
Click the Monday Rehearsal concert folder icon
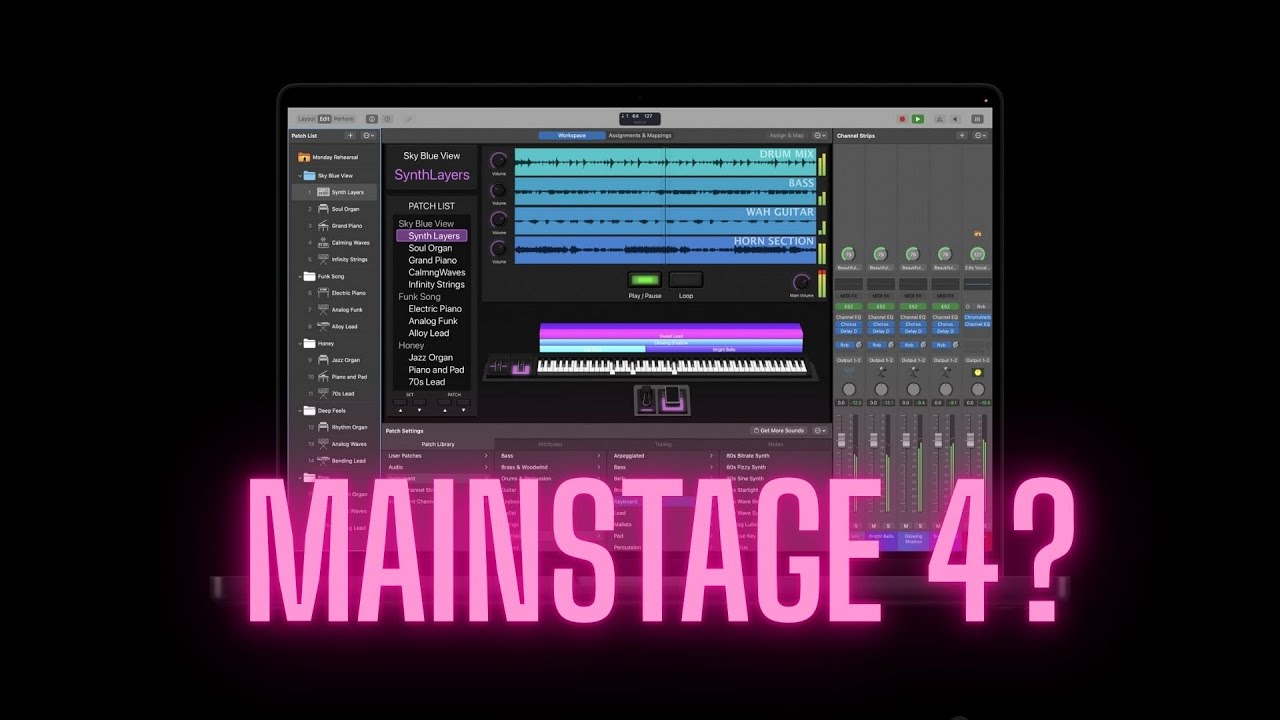304,157
